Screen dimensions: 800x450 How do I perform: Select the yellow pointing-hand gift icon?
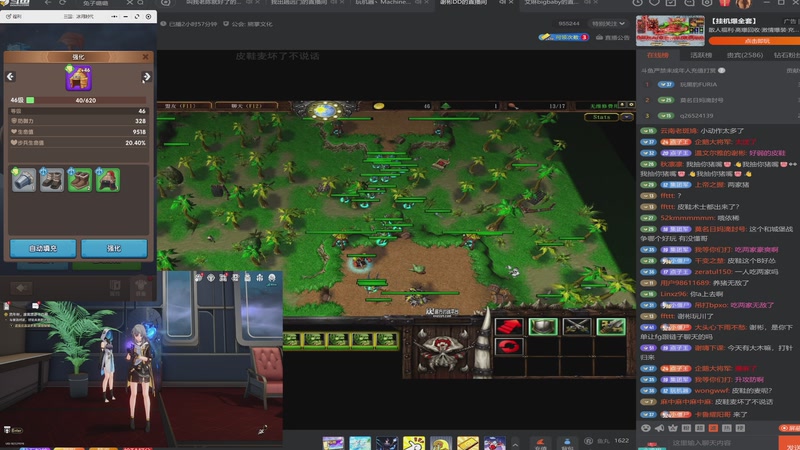(x=414, y=443)
